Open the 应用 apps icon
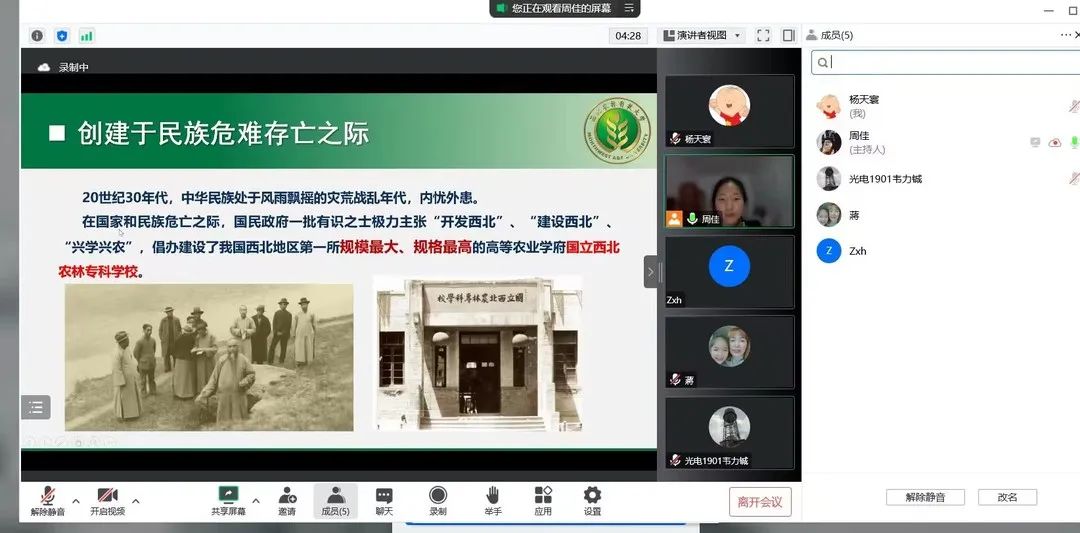1080x533 pixels. 543,495
